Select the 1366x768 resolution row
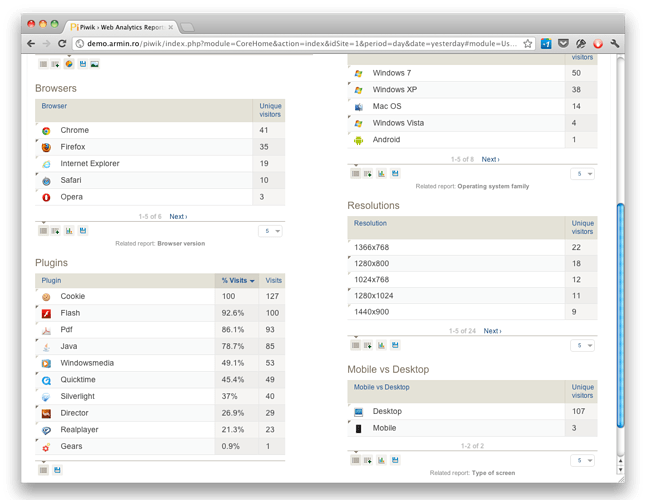The width and height of the screenshot is (647, 500). pos(472,247)
